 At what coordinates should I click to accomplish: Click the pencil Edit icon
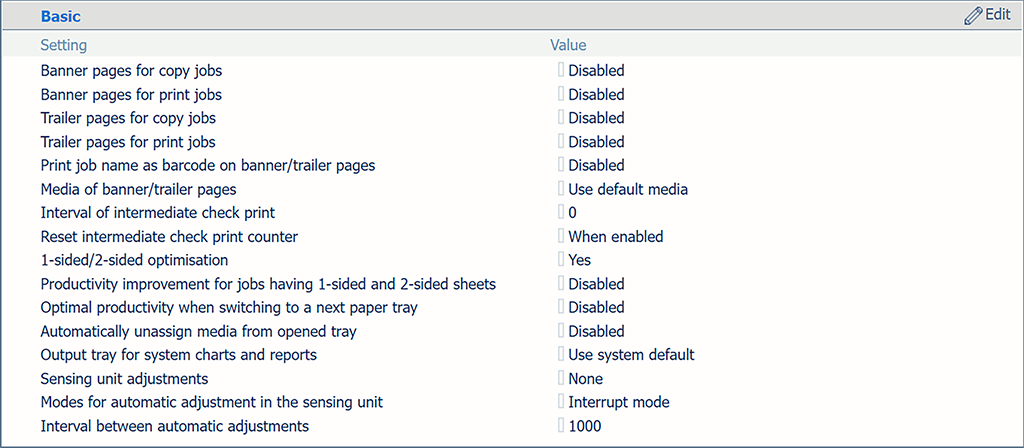972,16
